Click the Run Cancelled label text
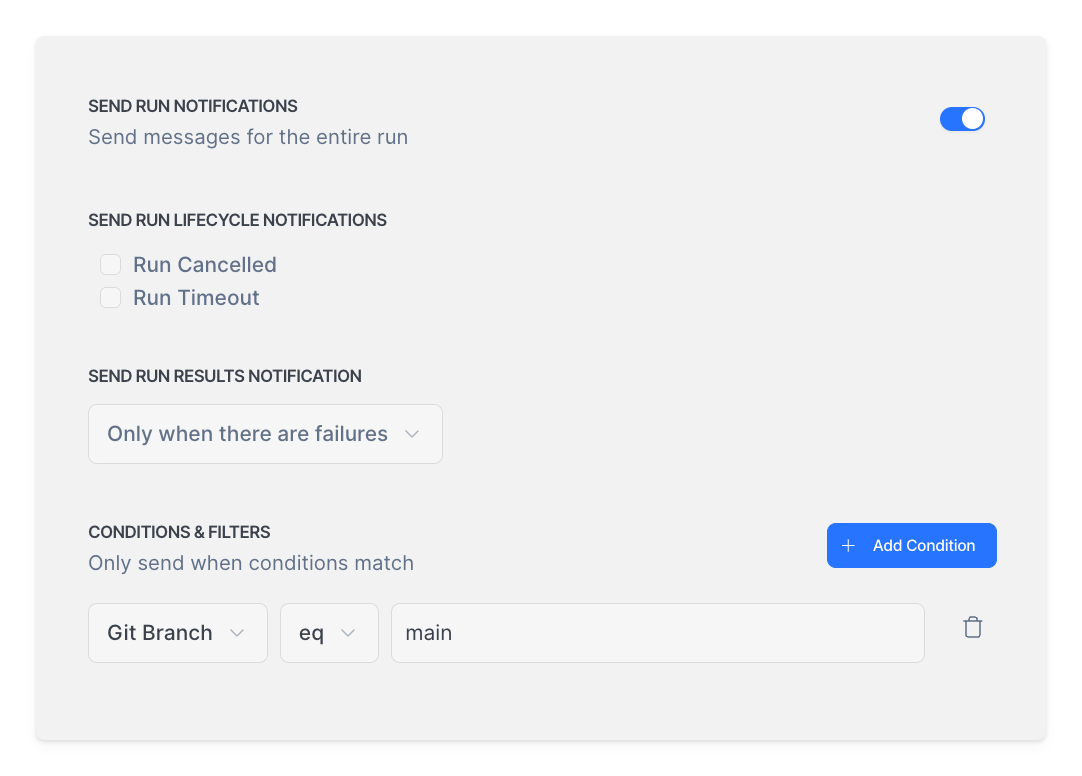The image size is (1082, 776). pyautogui.click(x=205, y=265)
